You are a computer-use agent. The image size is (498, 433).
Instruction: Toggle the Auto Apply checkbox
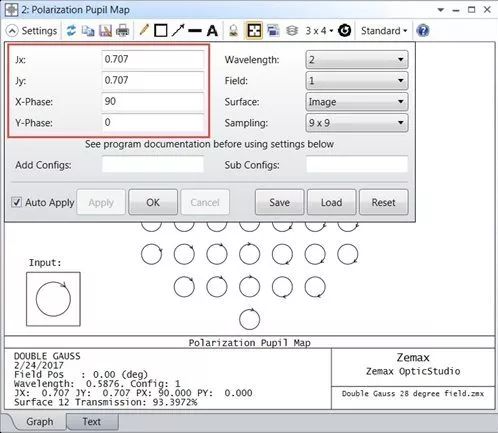click(16, 202)
